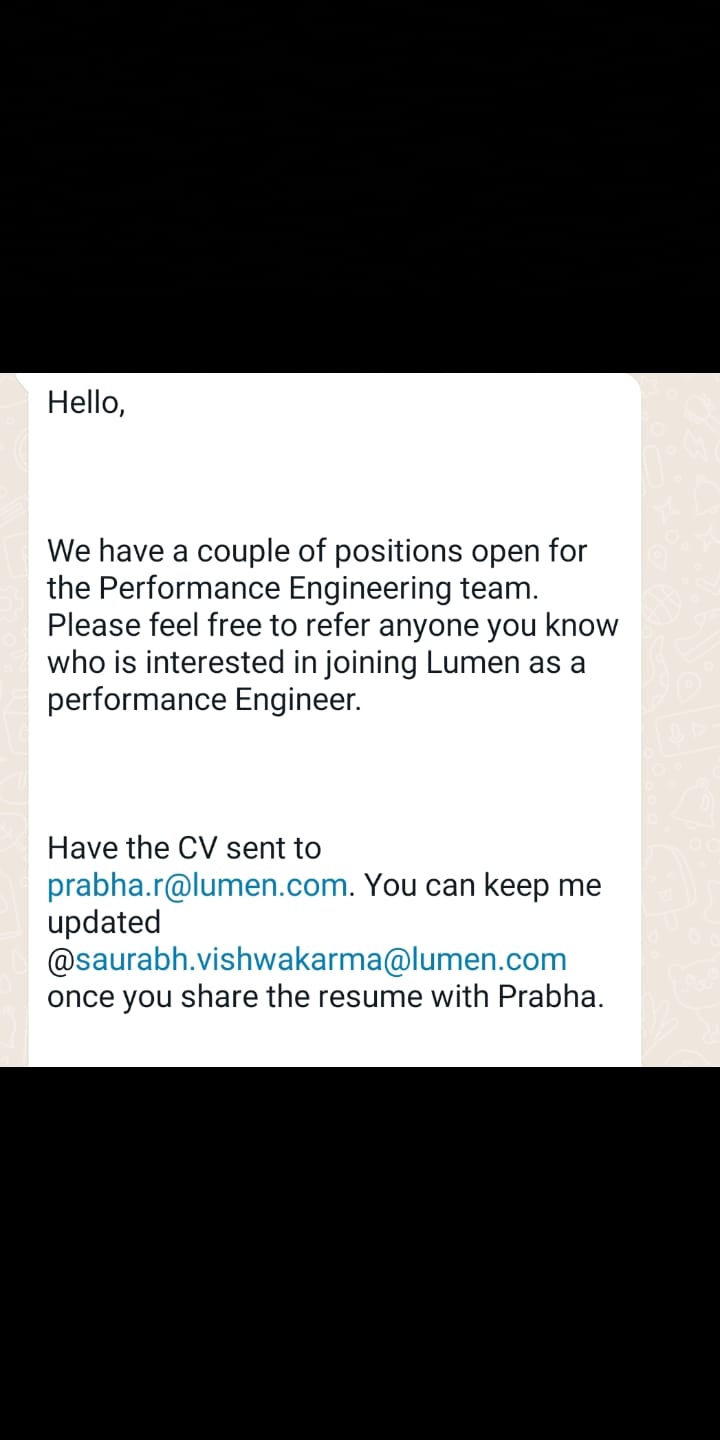Select the "Hello," greeting text

pyautogui.click(x=86, y=402)
